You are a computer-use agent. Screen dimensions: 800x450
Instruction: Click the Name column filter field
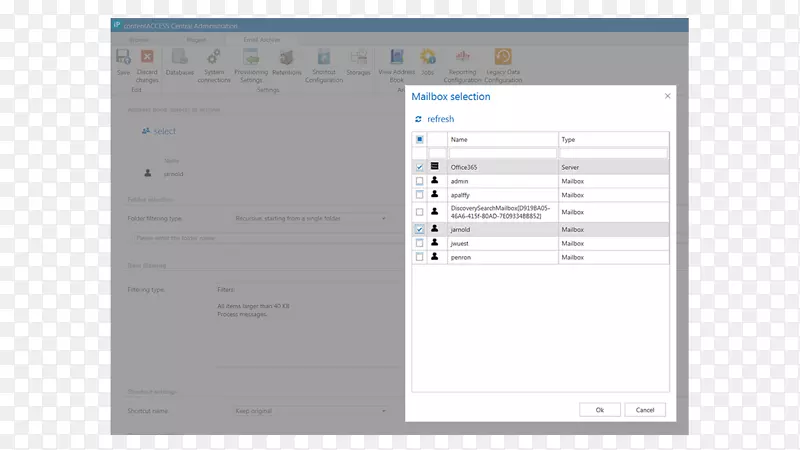coord(503,153)
